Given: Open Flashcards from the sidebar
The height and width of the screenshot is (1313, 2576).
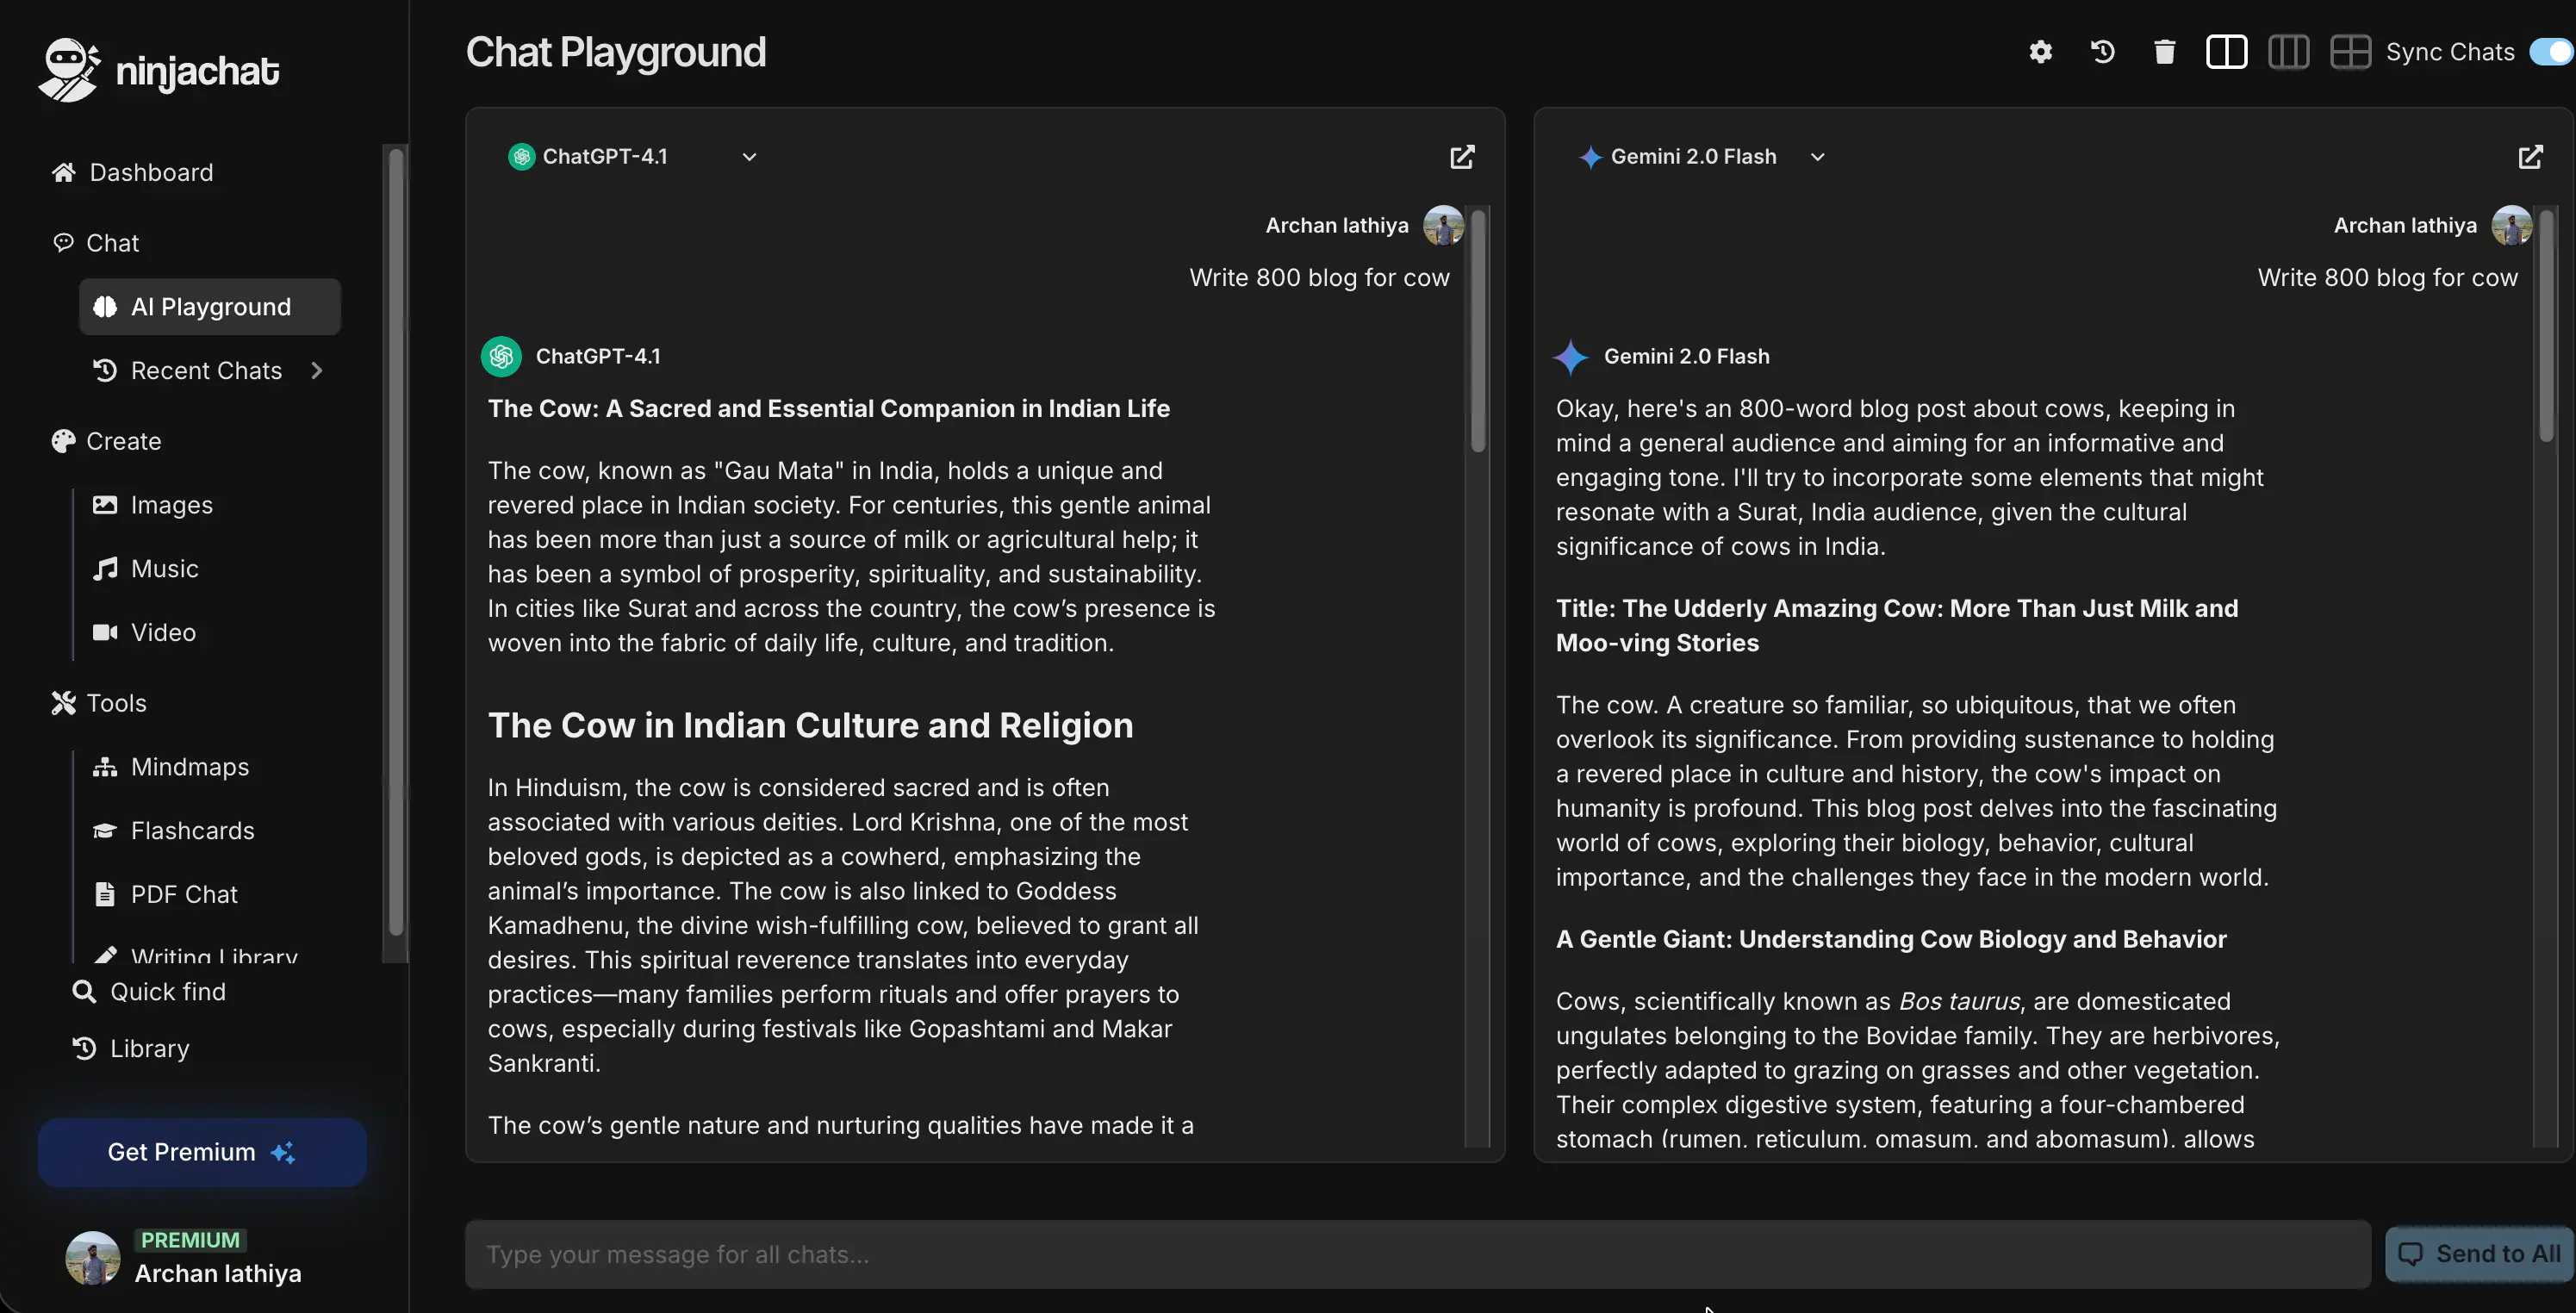Looking at the screenshot, I should tap(192, 831).
